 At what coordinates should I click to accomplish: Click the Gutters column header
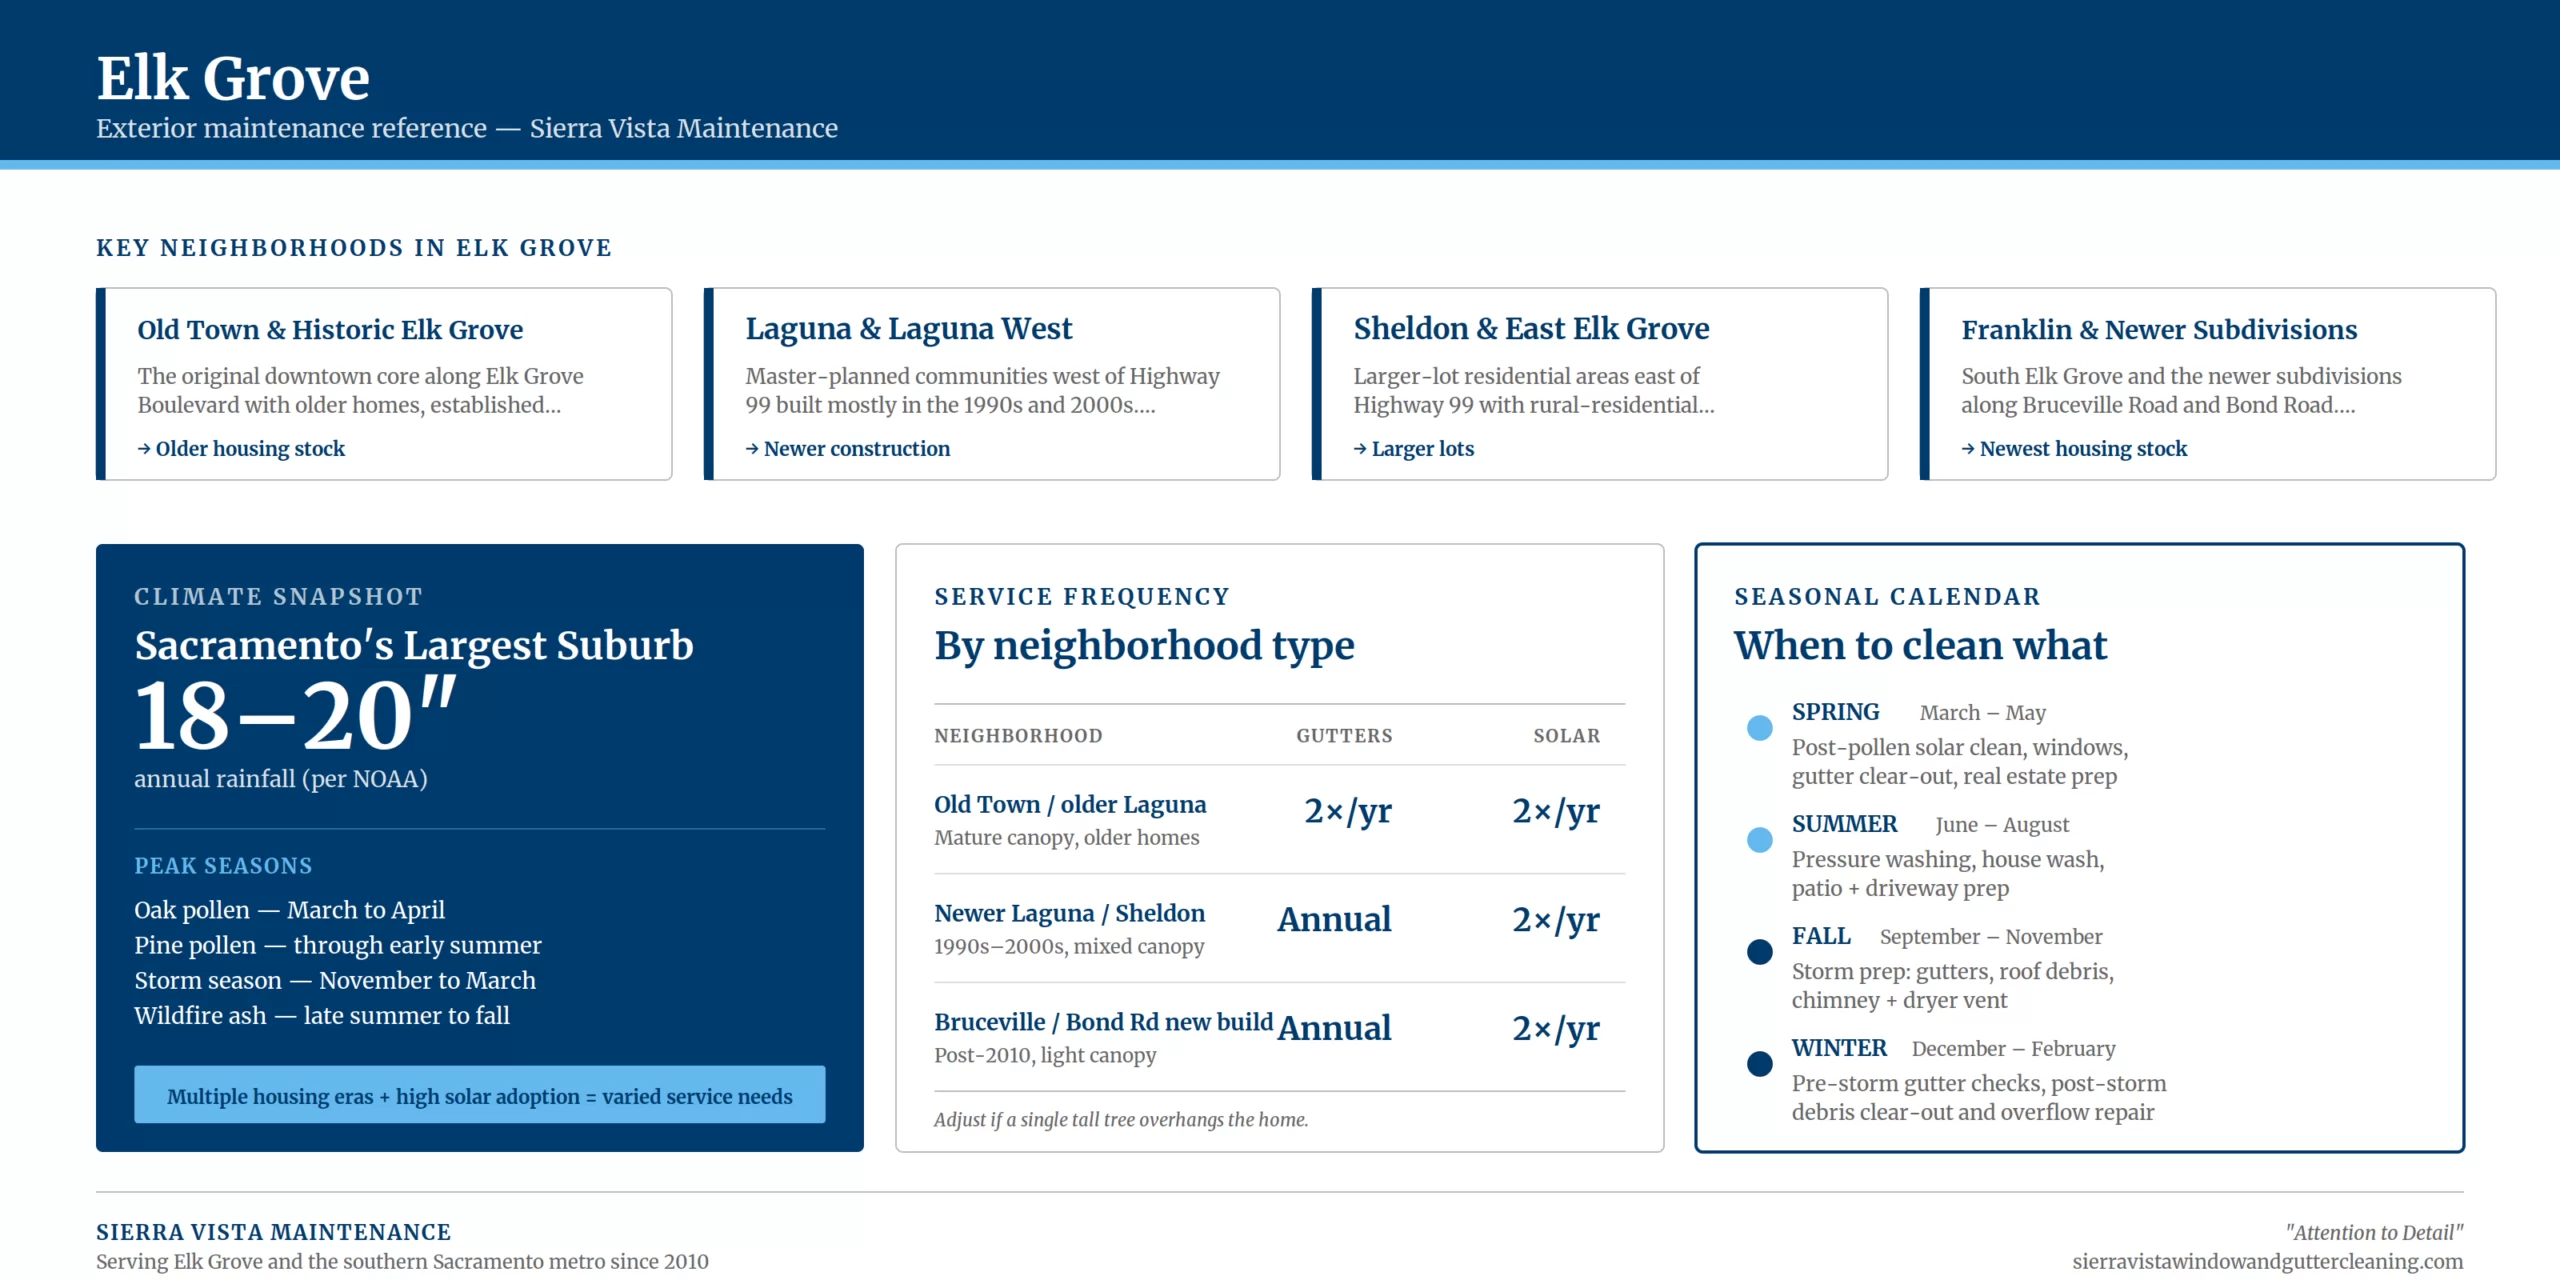[1344, 736]
